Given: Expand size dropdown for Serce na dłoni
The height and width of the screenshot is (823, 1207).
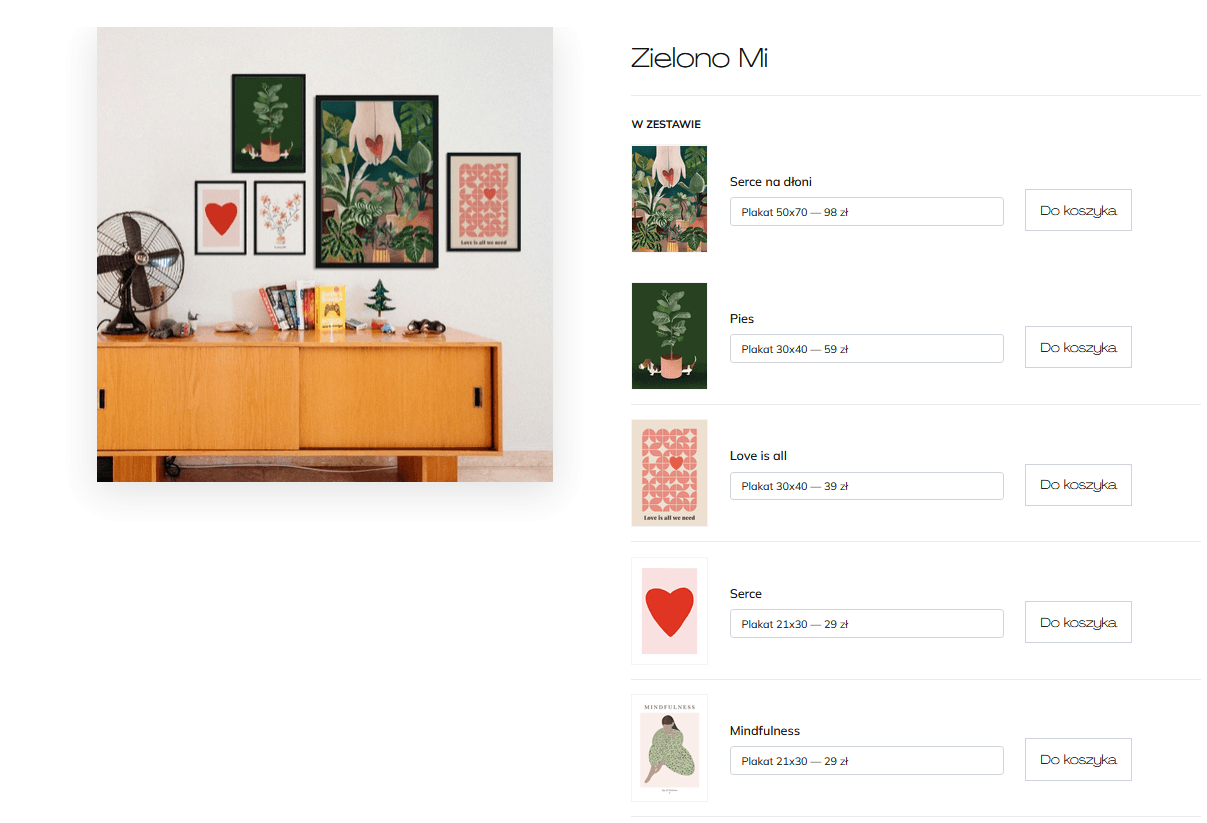Looking at the screenshot, I should 866,212.
